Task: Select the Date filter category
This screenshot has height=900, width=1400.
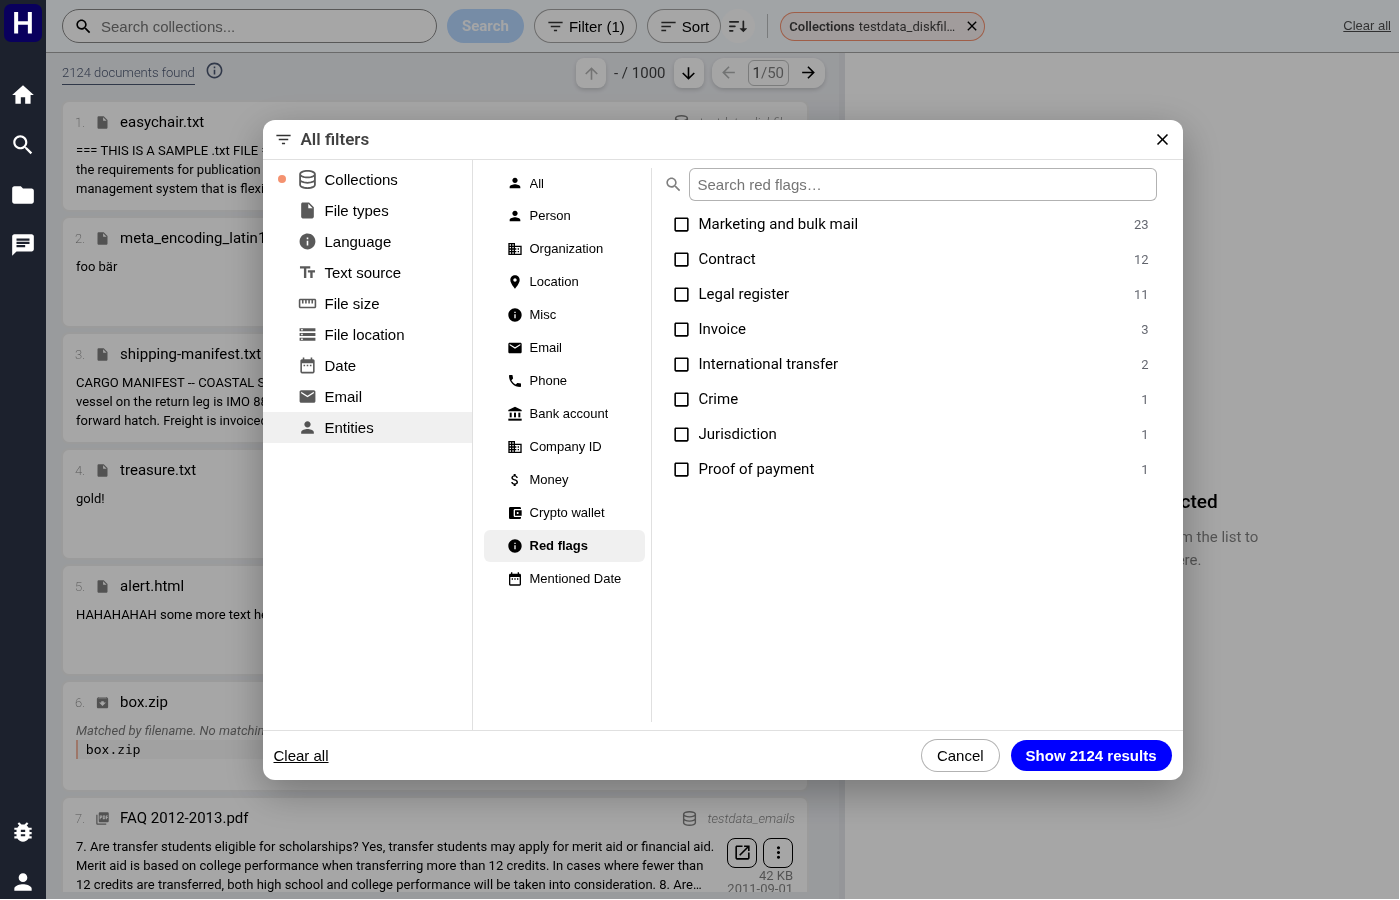Action: click(368, 366)
